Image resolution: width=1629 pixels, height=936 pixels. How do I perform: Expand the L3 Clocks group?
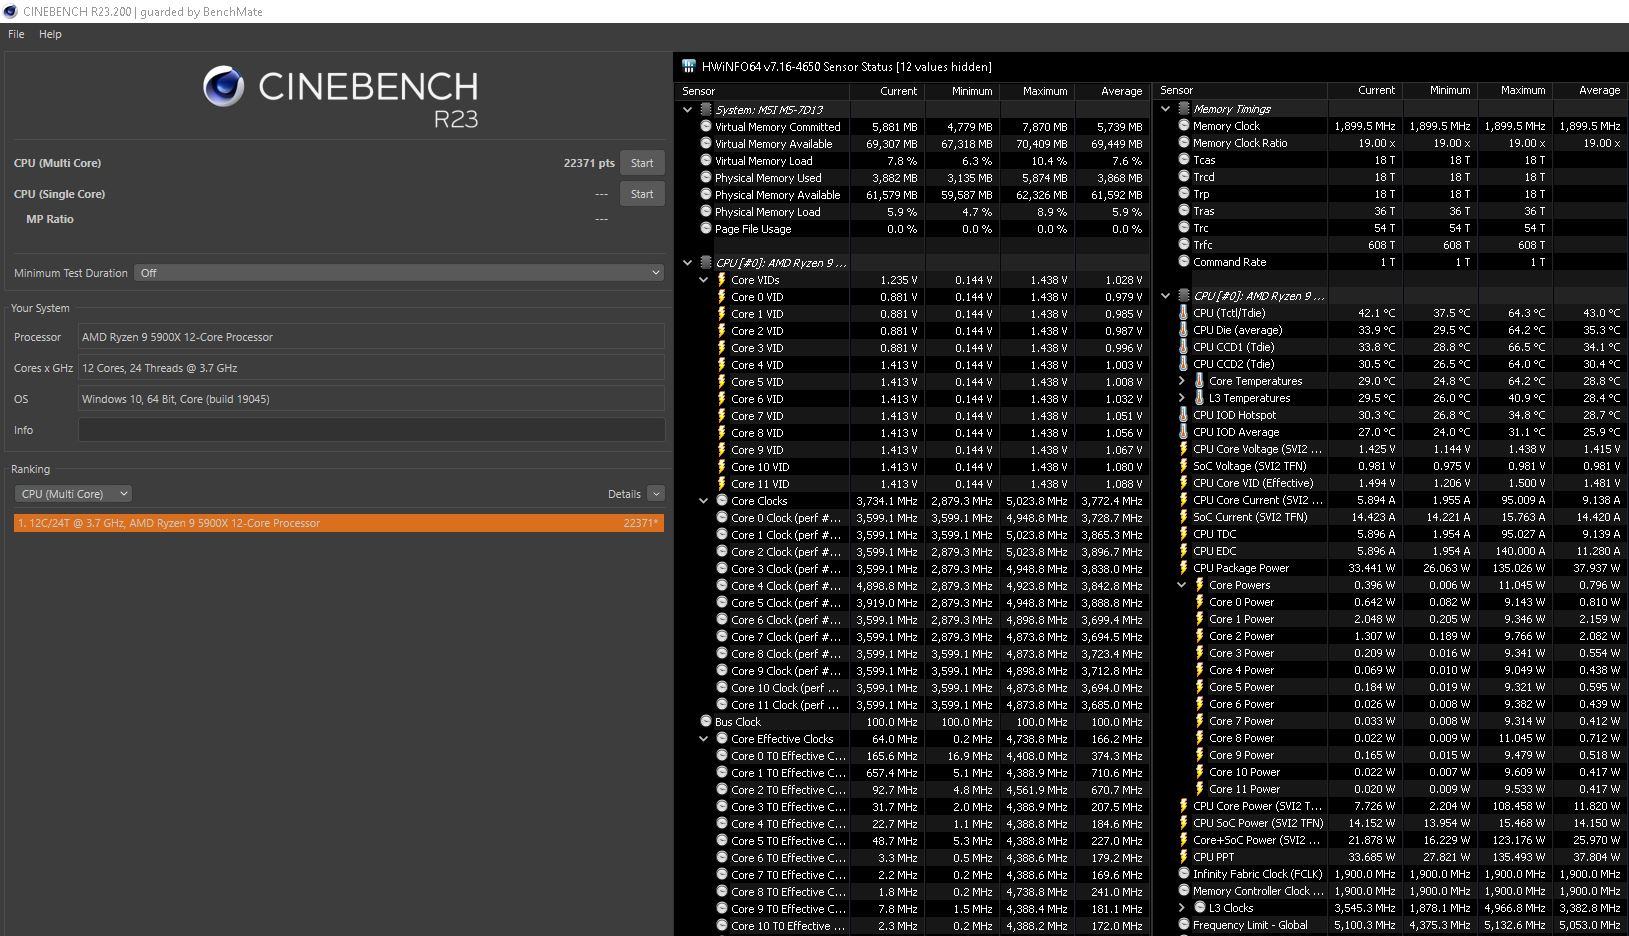[x=1181, y=908]
